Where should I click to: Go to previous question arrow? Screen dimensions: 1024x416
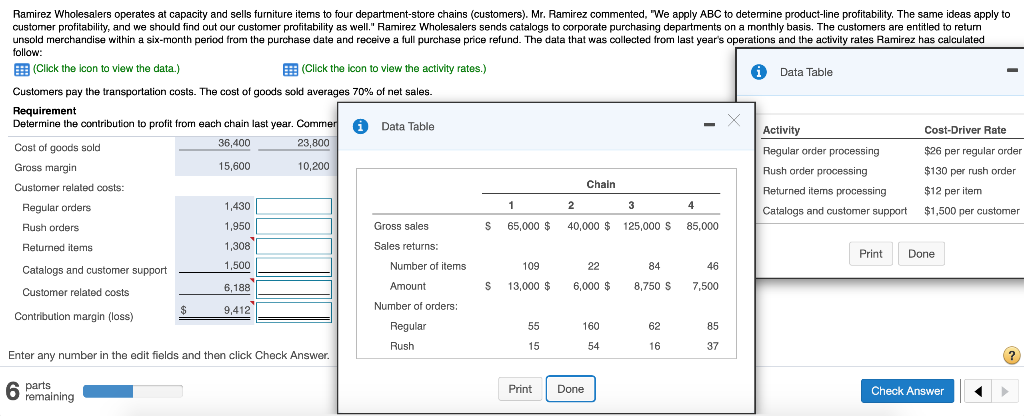[x=978, y=391]
